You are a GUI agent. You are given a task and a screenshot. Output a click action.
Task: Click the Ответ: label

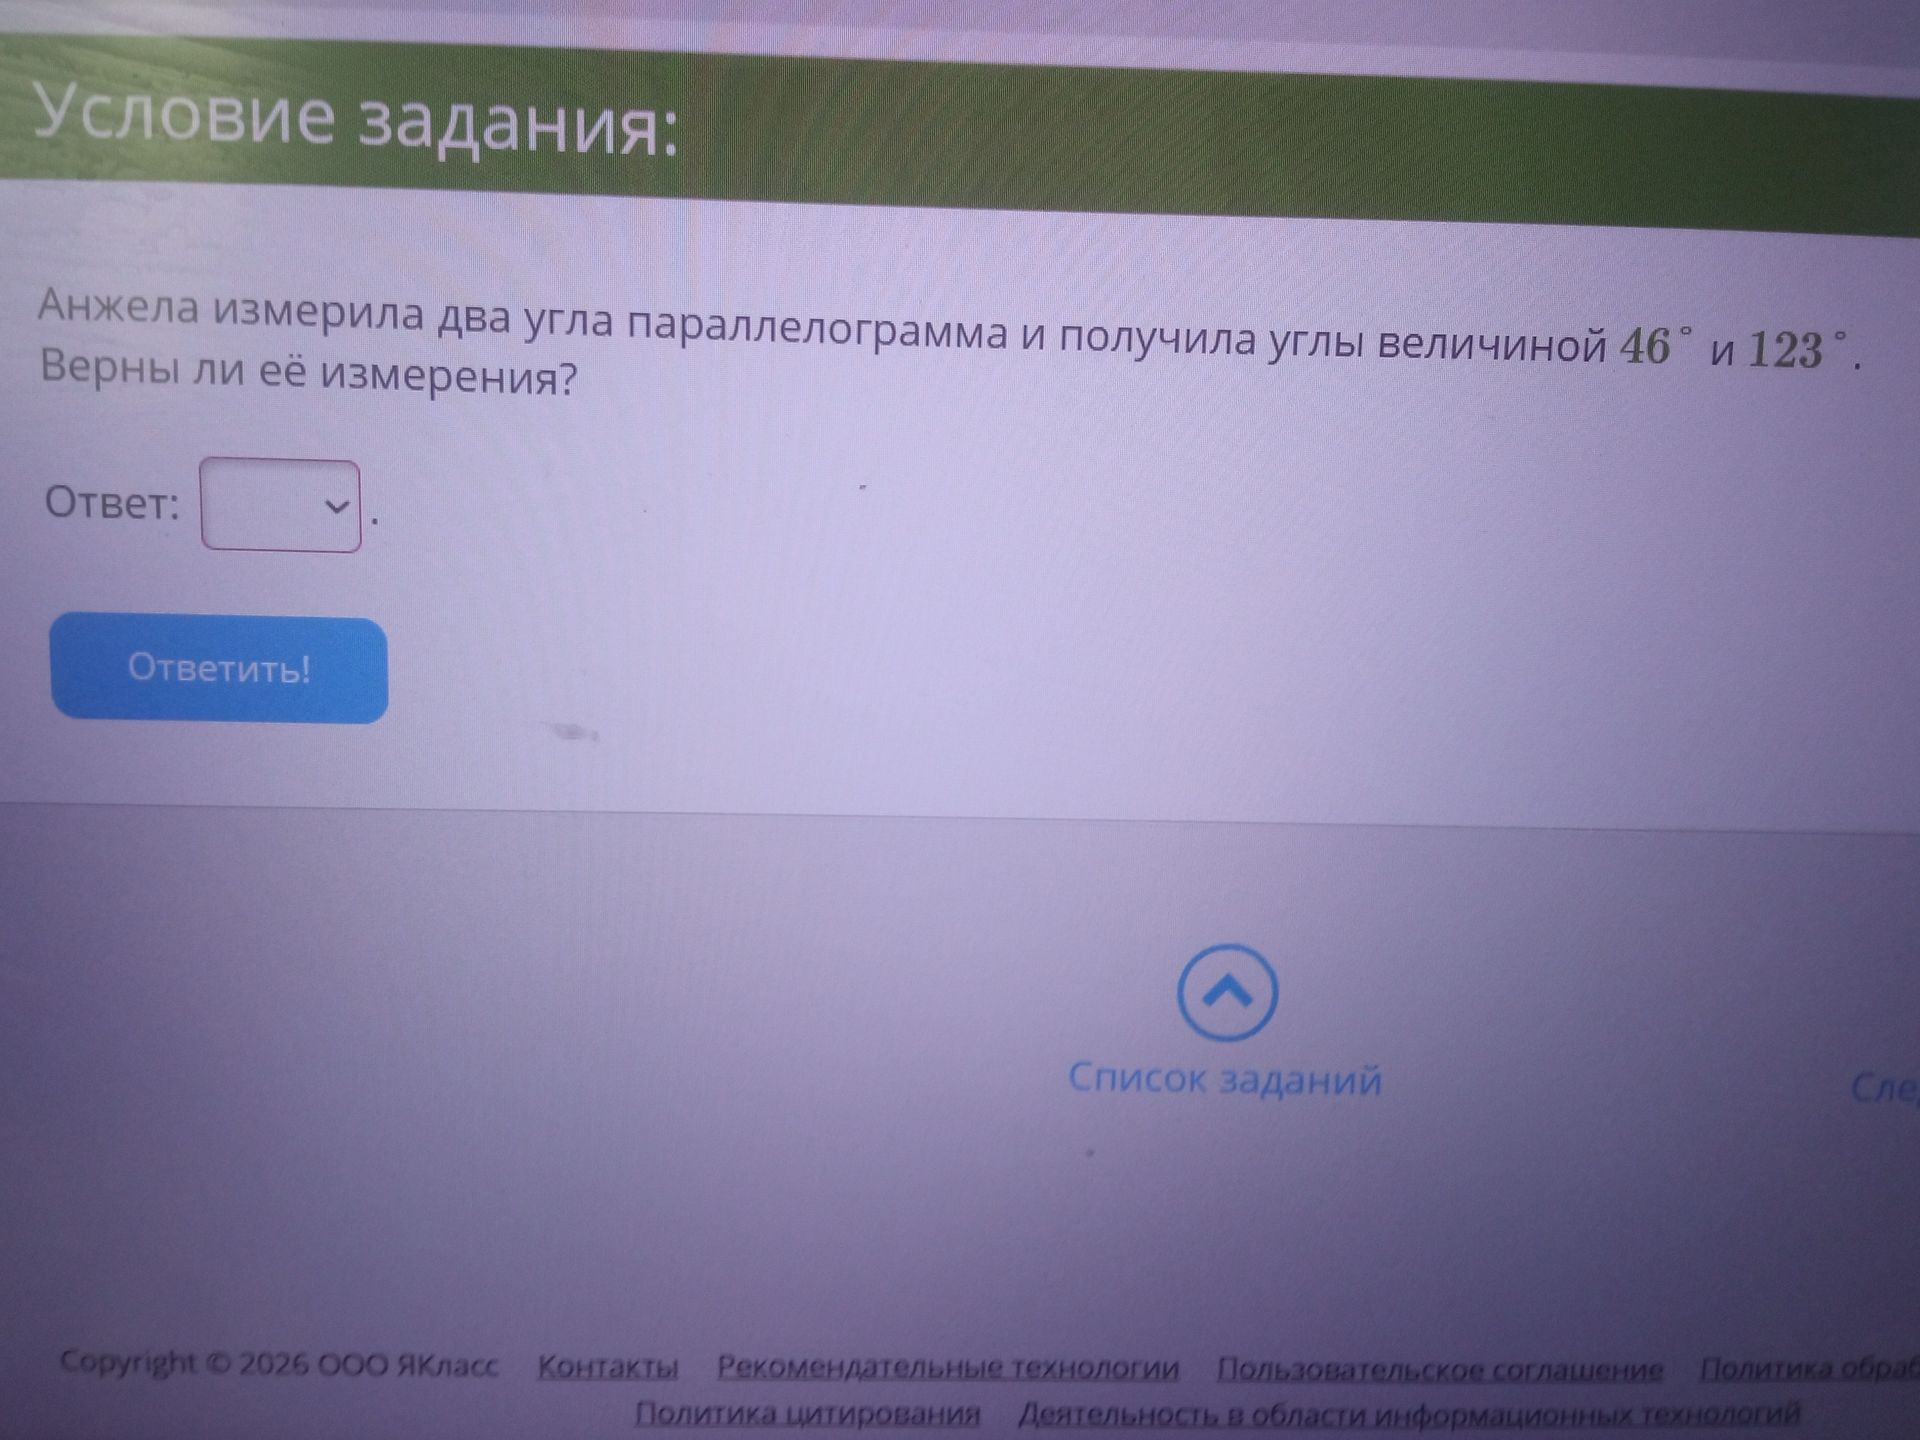pyautogui.click(x=112, y=502)
